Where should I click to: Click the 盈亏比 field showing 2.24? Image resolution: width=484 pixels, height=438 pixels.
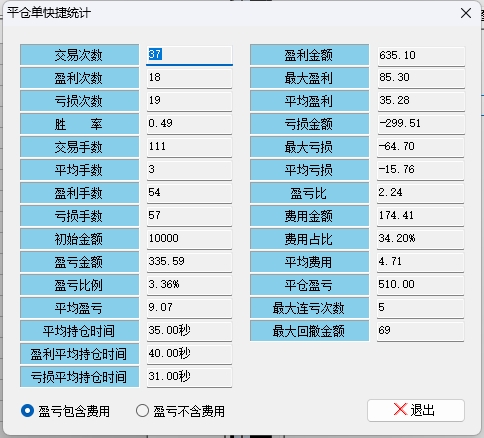pos(421,193)
